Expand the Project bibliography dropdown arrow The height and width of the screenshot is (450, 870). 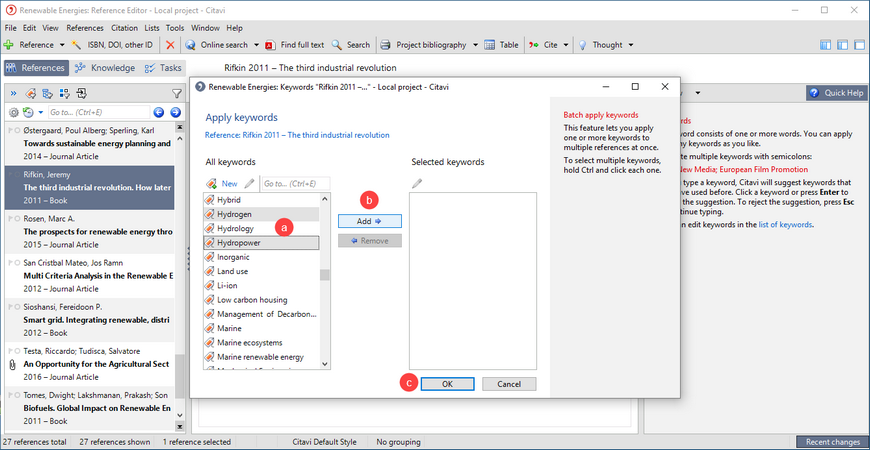pyautogui.click(x=476, y=45)
